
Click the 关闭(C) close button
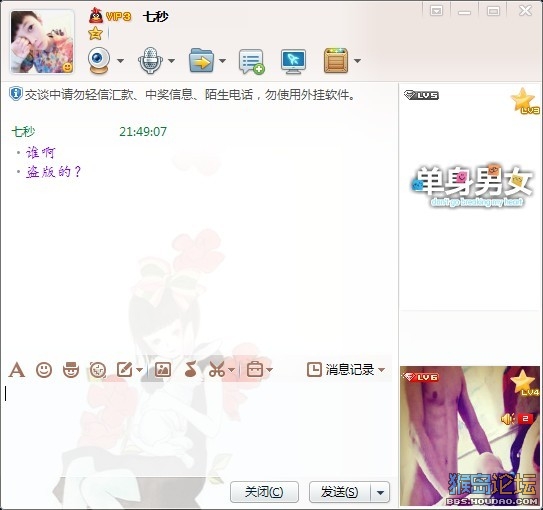pos(264,492)
